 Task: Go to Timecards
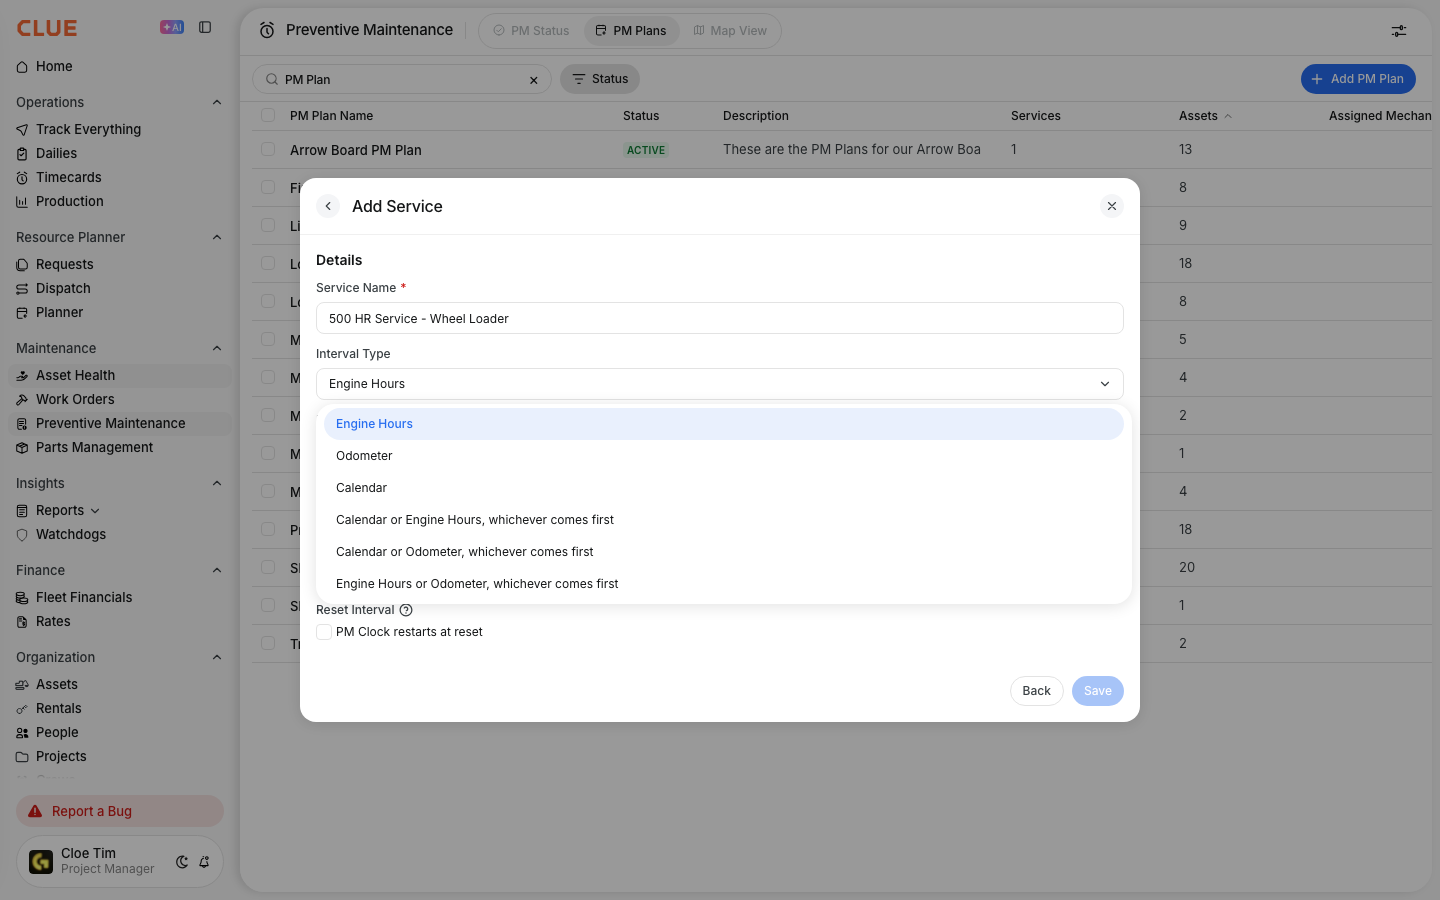coord(68,177)
